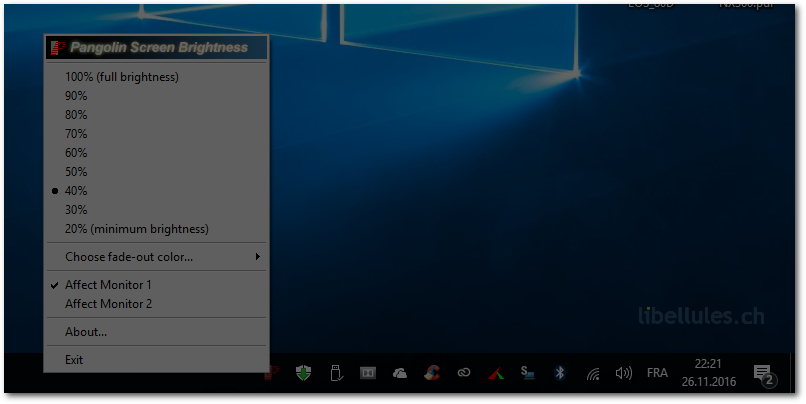Viewport: 806px width, 404px height.
Task: Open the Dolby audio tray icon
Action: [368, 373]
